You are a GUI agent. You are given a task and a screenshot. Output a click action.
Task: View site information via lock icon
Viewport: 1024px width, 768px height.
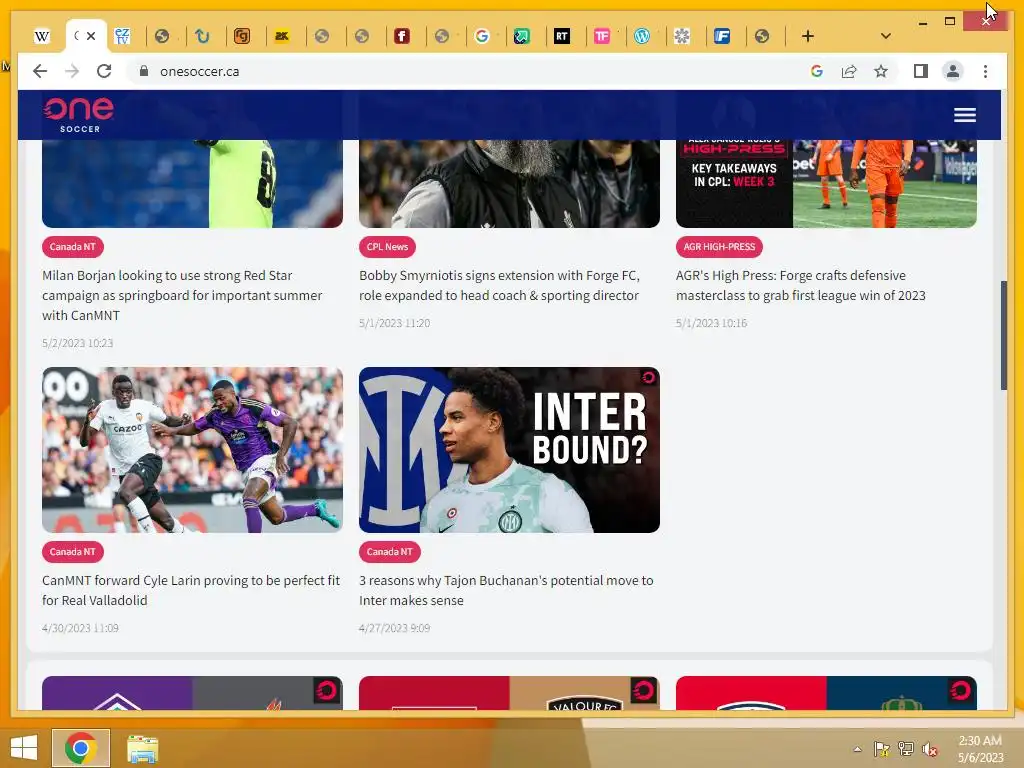pyautogui.click(x=144, y=71)
